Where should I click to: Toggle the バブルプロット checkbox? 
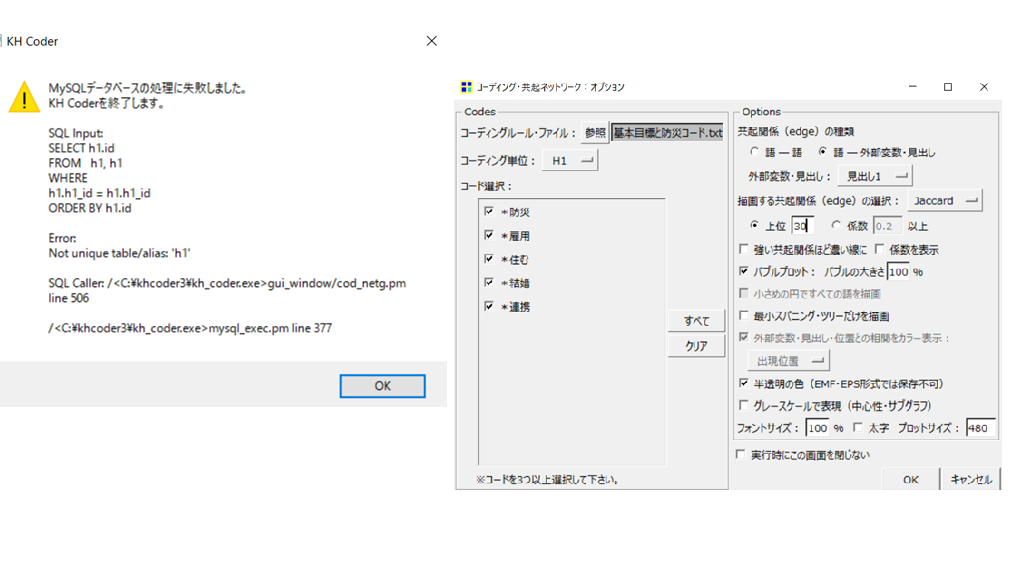pyautogui.click(x=743, y=271)
